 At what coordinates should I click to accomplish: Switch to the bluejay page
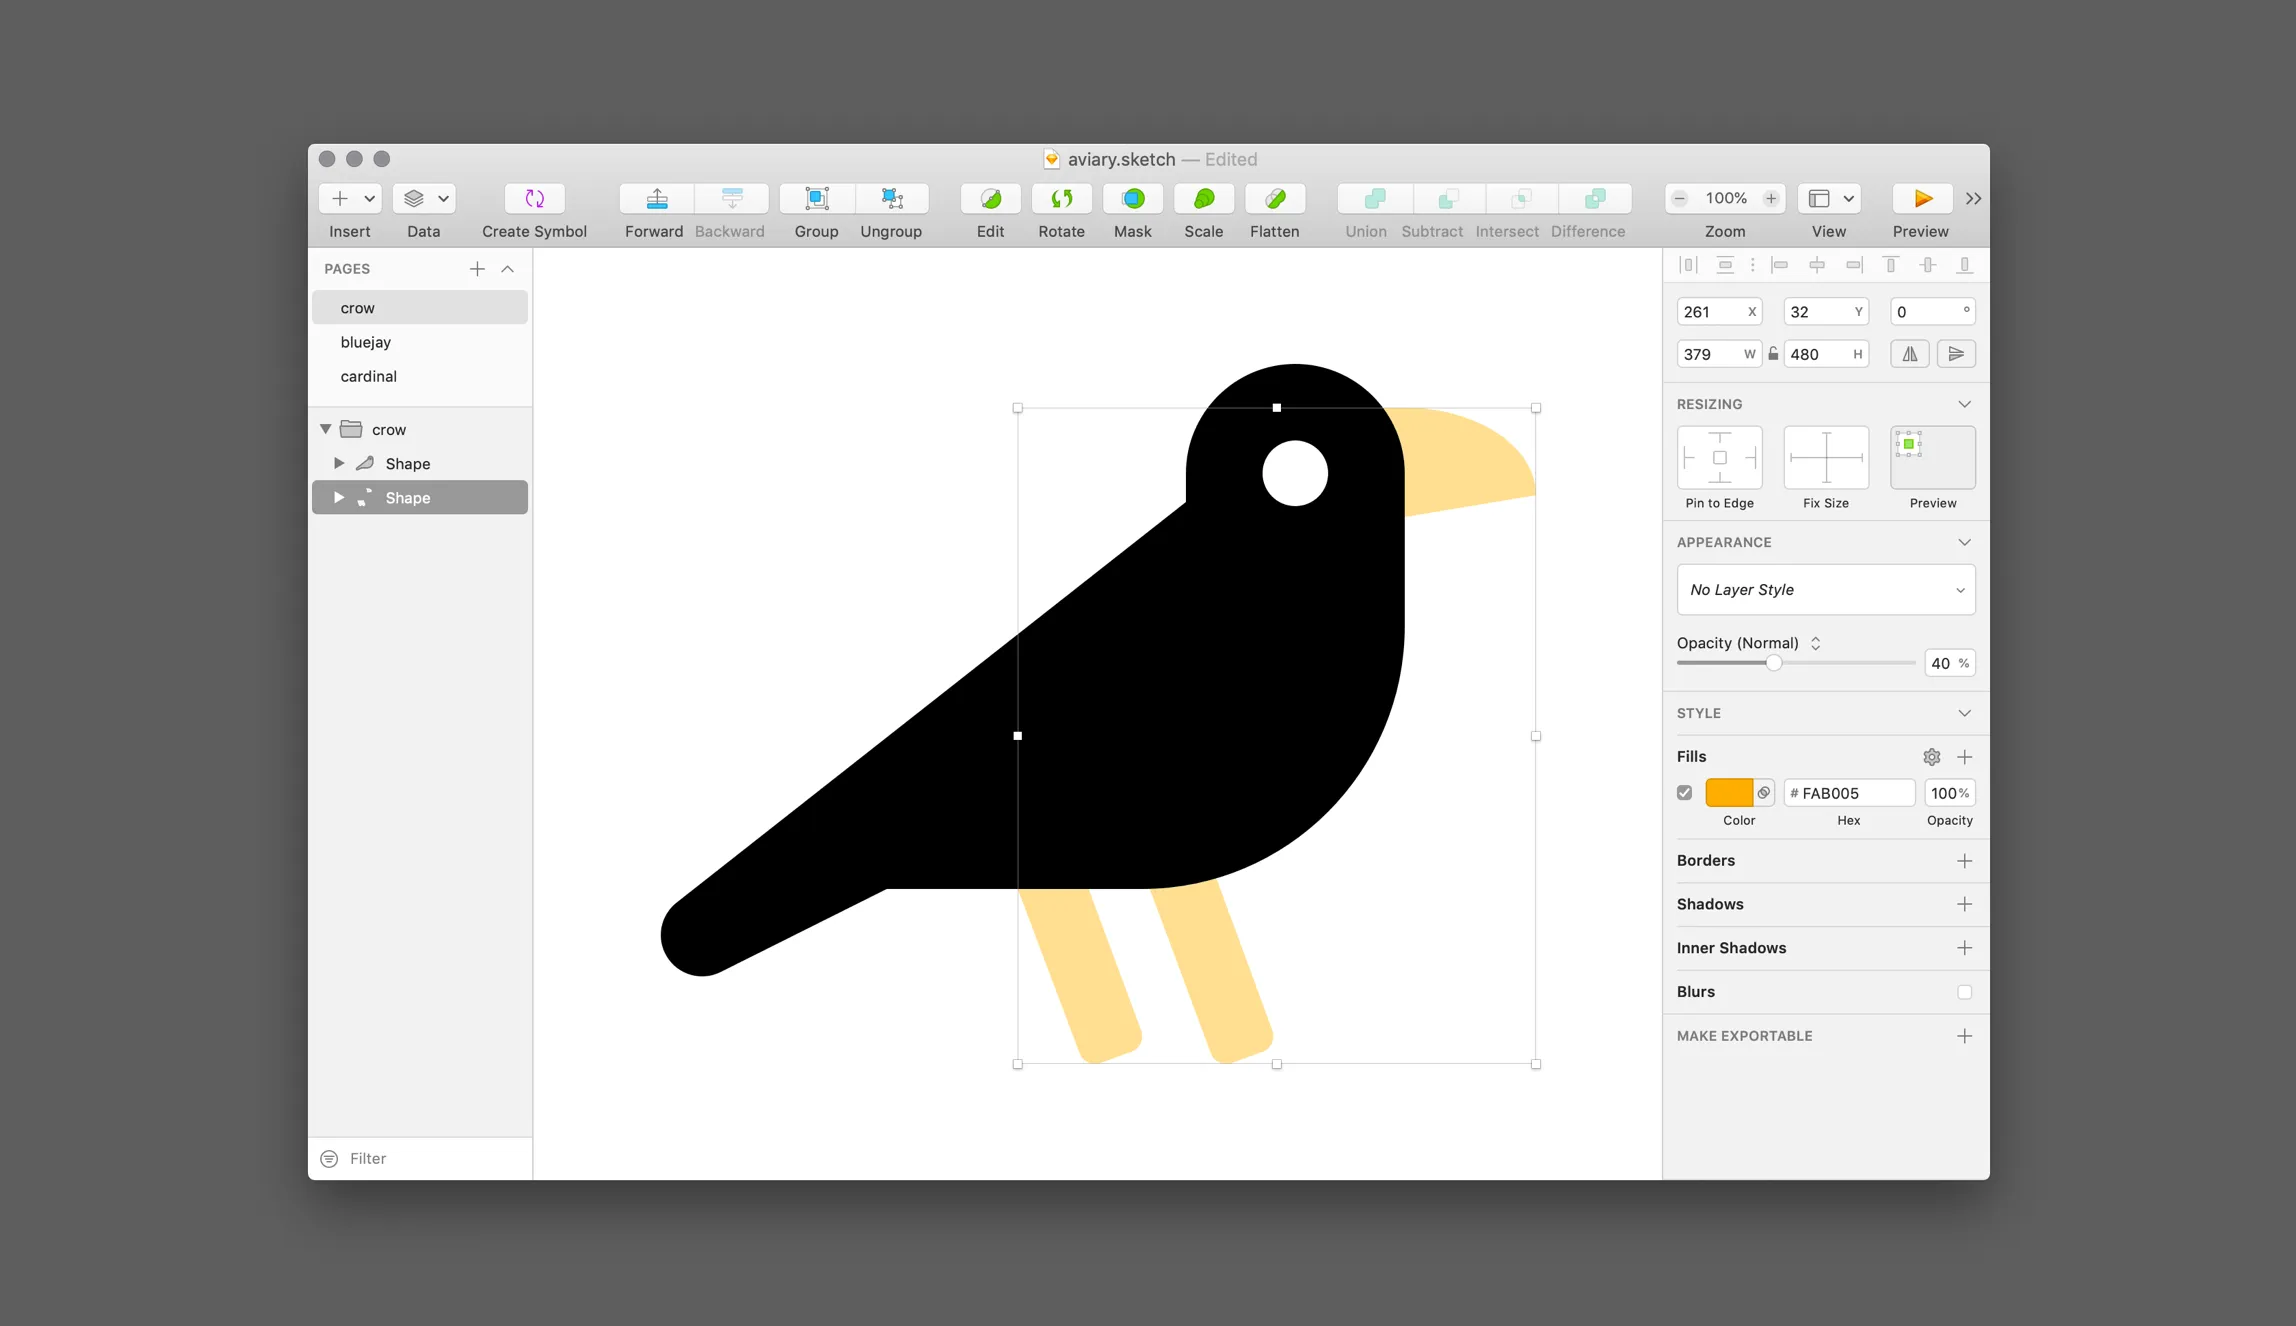(366, 342)
